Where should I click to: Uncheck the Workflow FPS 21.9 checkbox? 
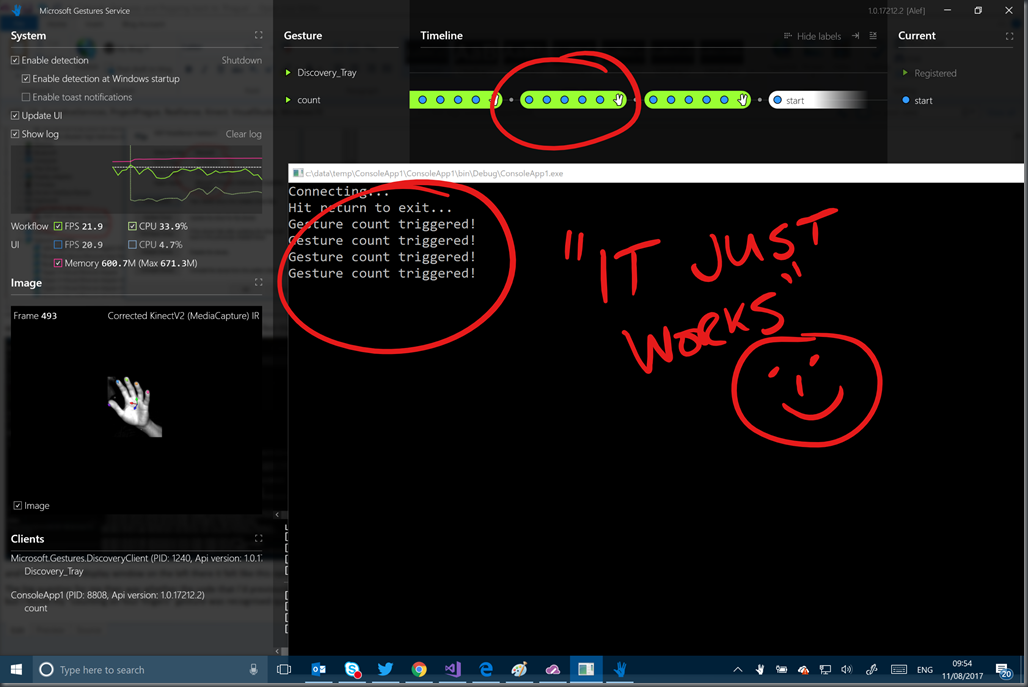[x=58, y=226]
